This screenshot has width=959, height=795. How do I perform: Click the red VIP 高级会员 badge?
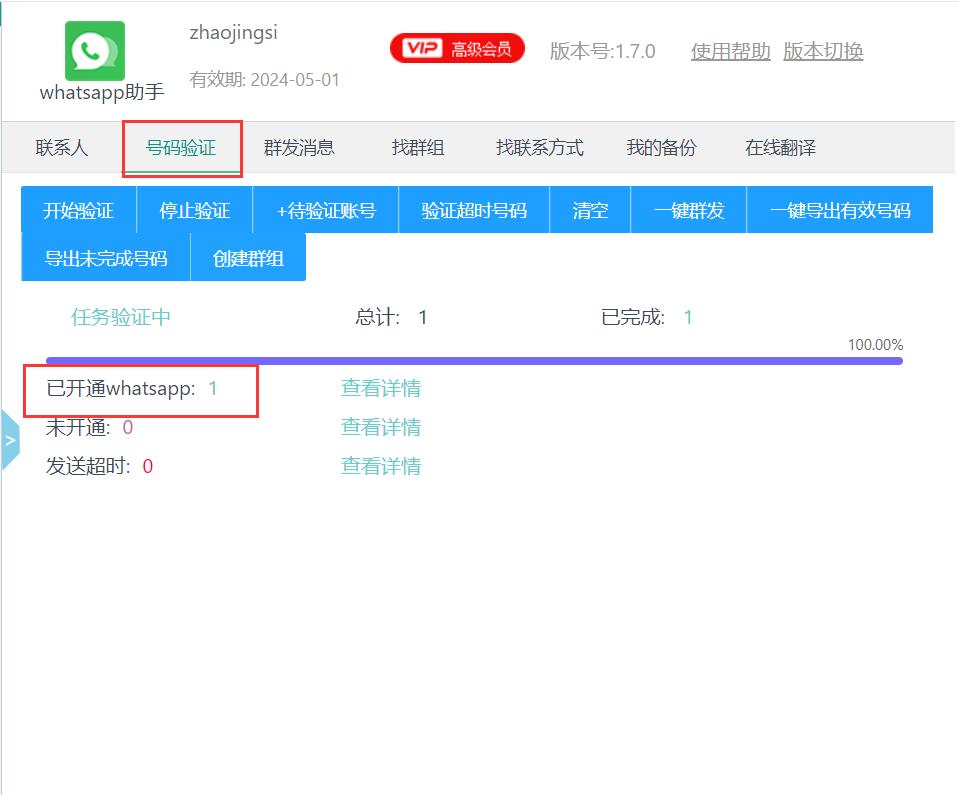(x=457, y=49)
